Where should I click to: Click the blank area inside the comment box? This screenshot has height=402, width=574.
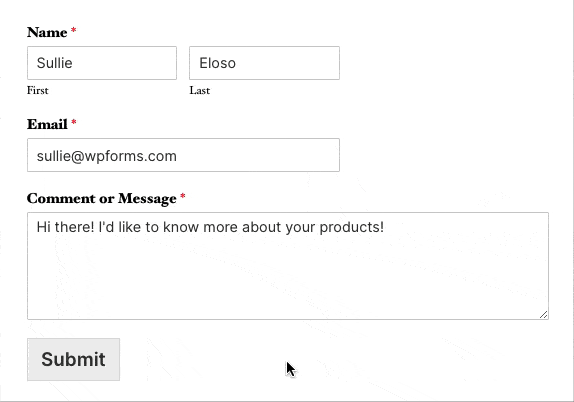click(x=288, y=278)
